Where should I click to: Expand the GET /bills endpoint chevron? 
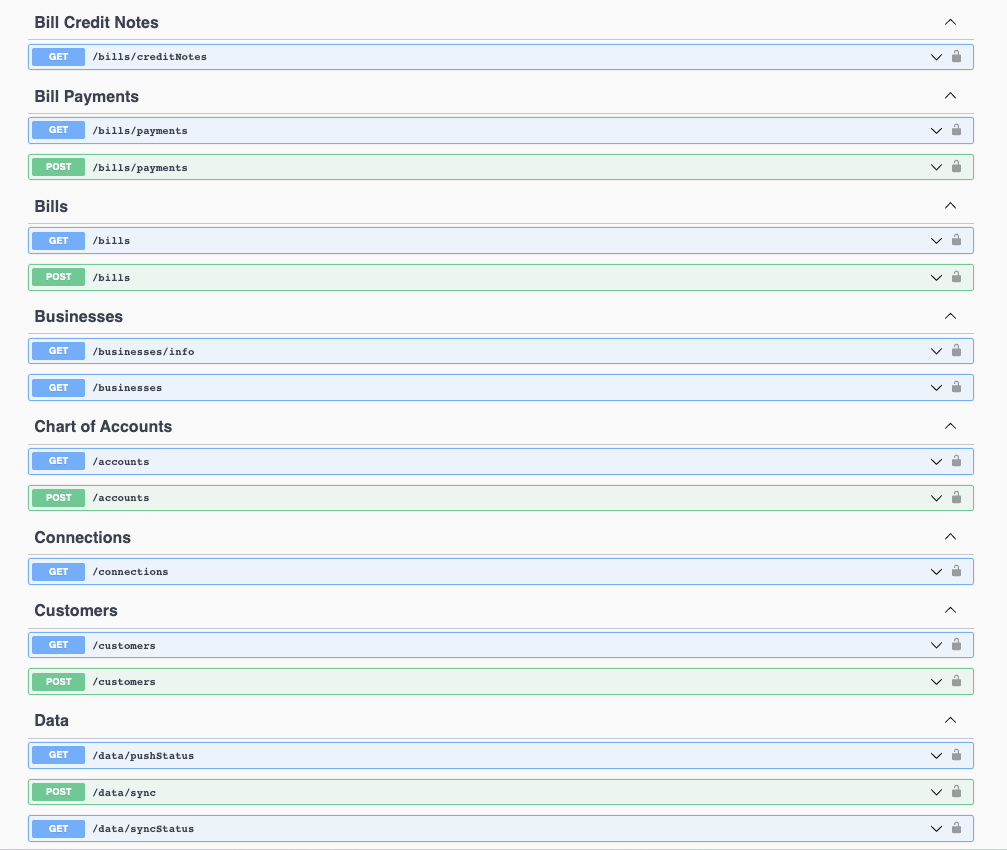click(x=936, y=240)
